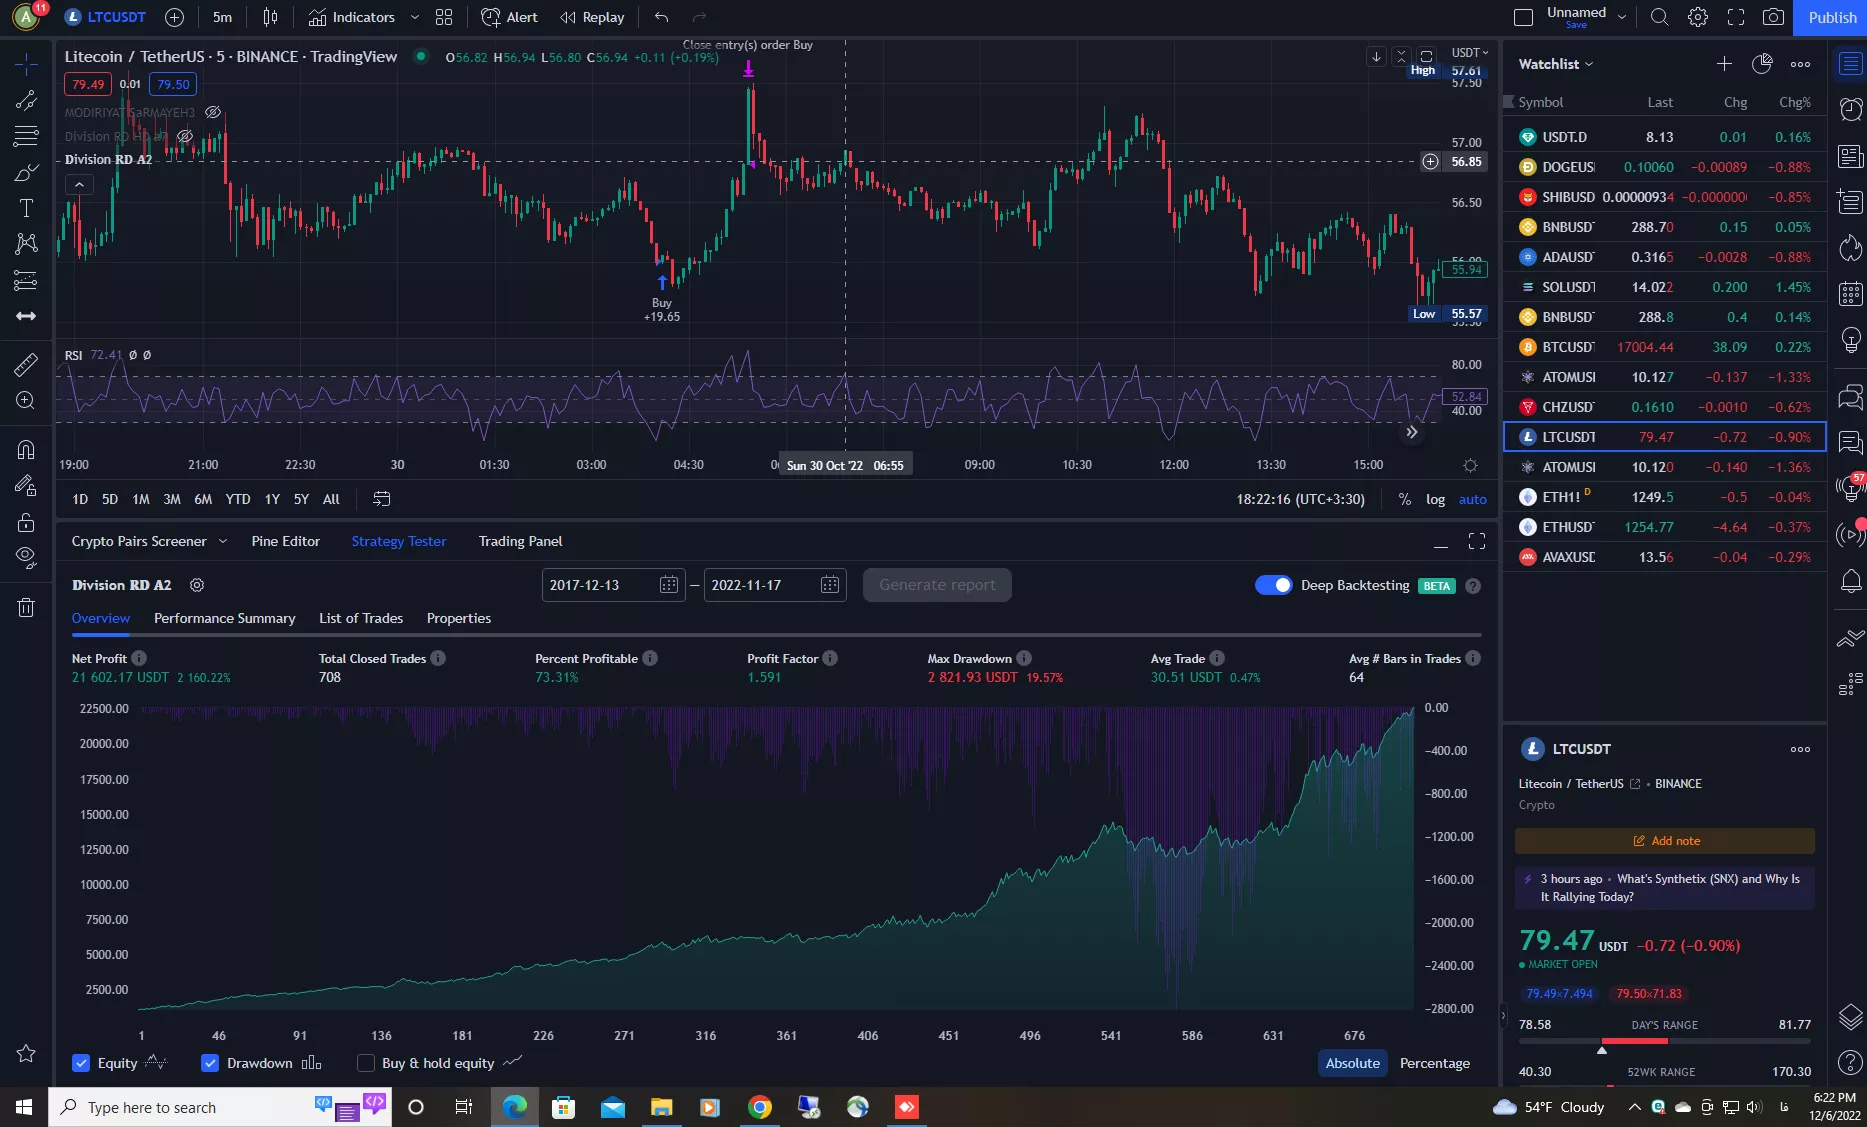Screen dimensions: 1867x1127
Task: Open Performance Summary tab
Action: [224, 618]
